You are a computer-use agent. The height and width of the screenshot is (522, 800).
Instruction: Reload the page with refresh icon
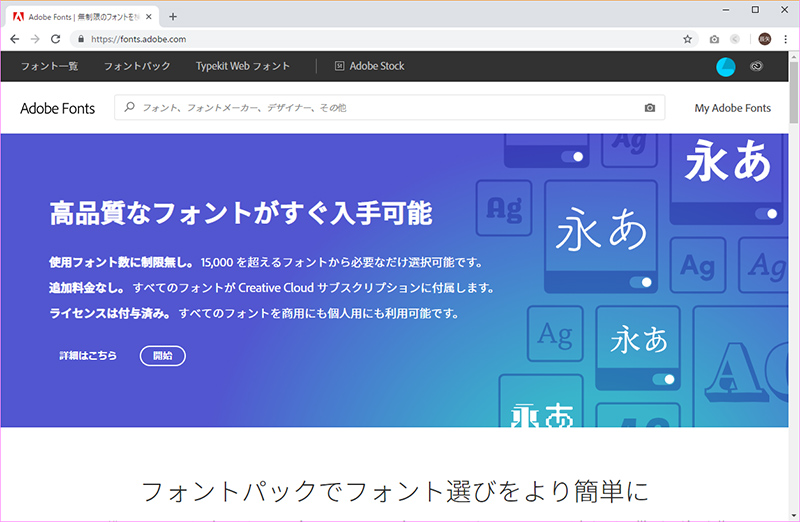pos(56,39)
